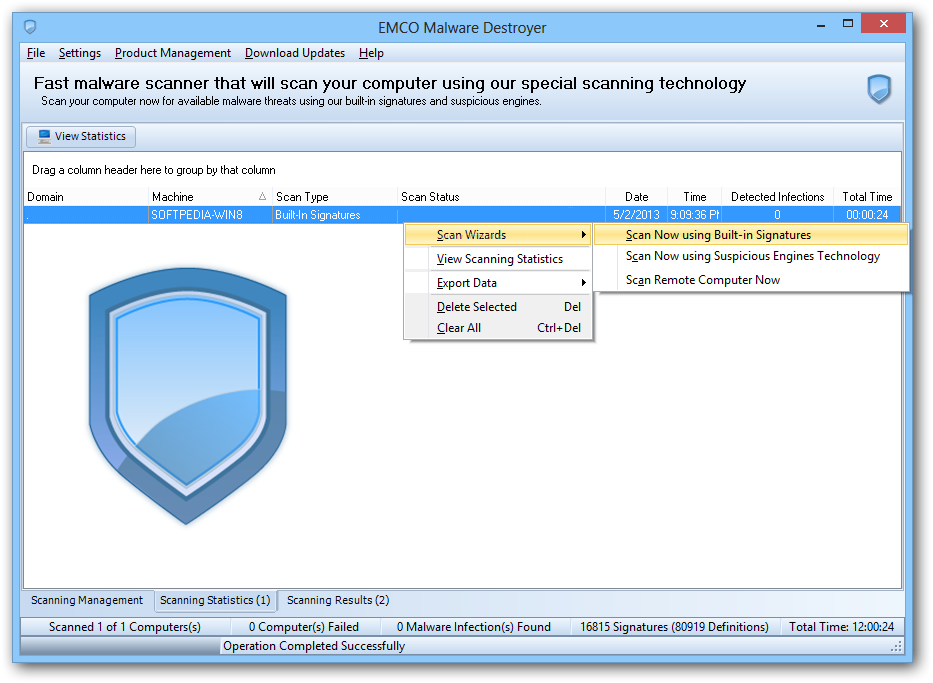
Task: Click the monitor icon on View Statistics
Action: (x=44, y=136)
